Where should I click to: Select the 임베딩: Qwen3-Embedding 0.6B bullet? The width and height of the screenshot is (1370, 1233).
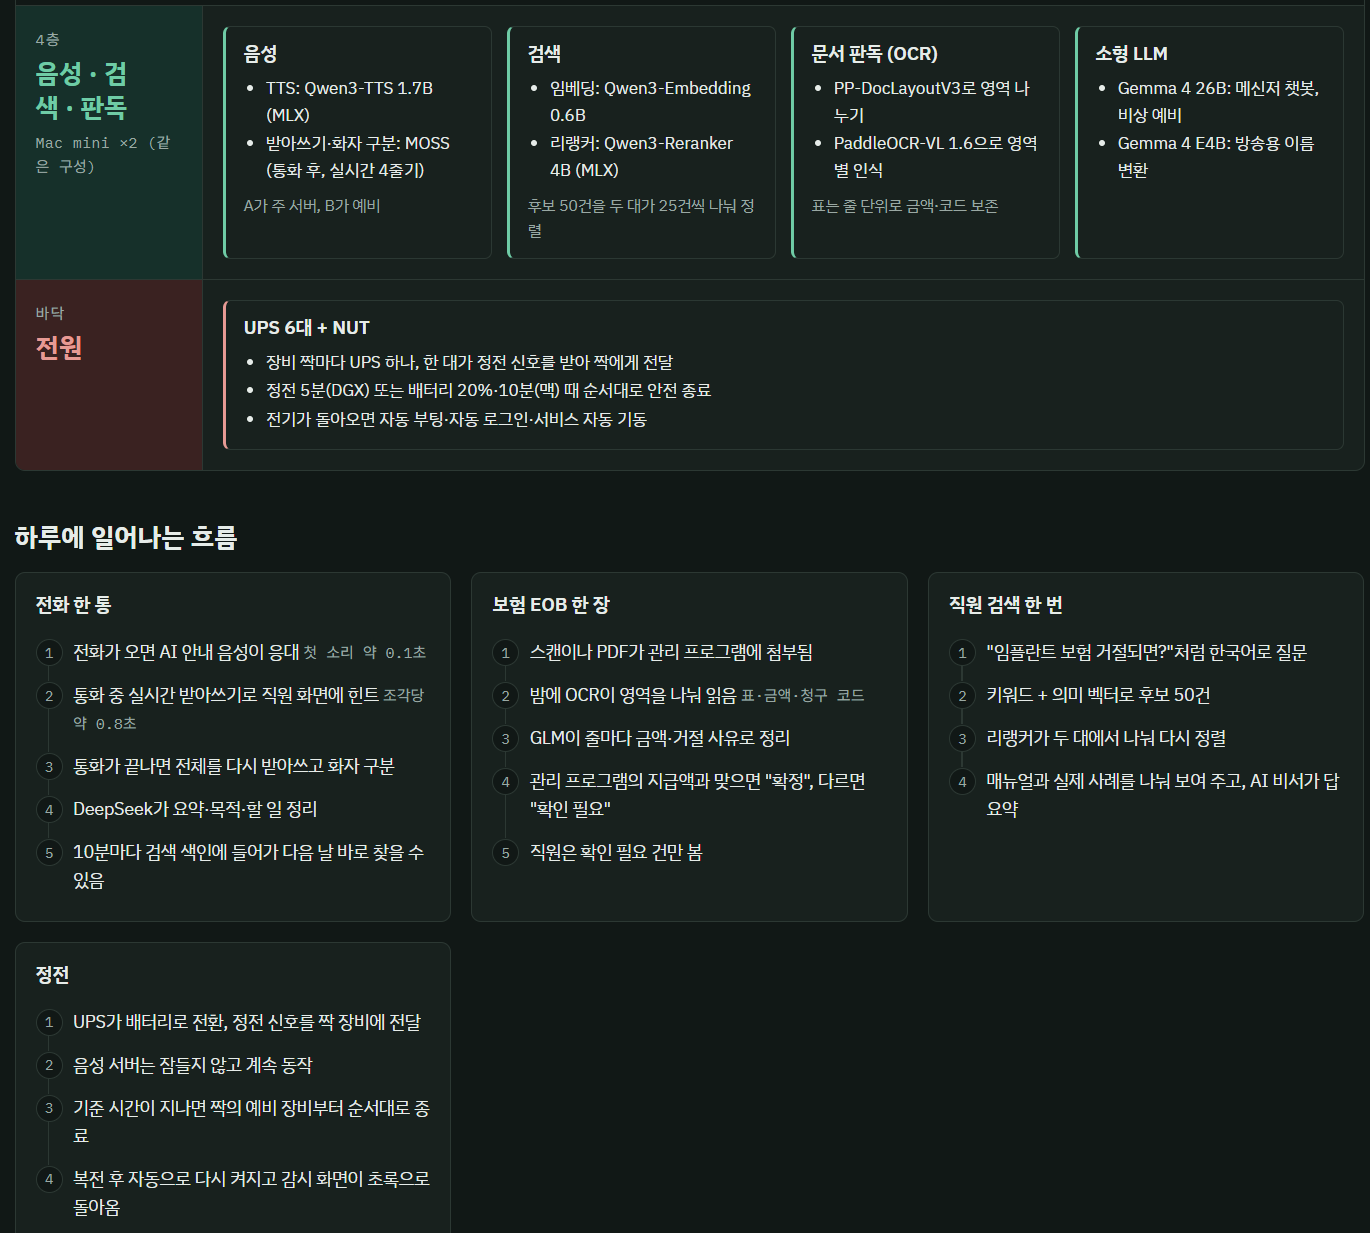650,101
